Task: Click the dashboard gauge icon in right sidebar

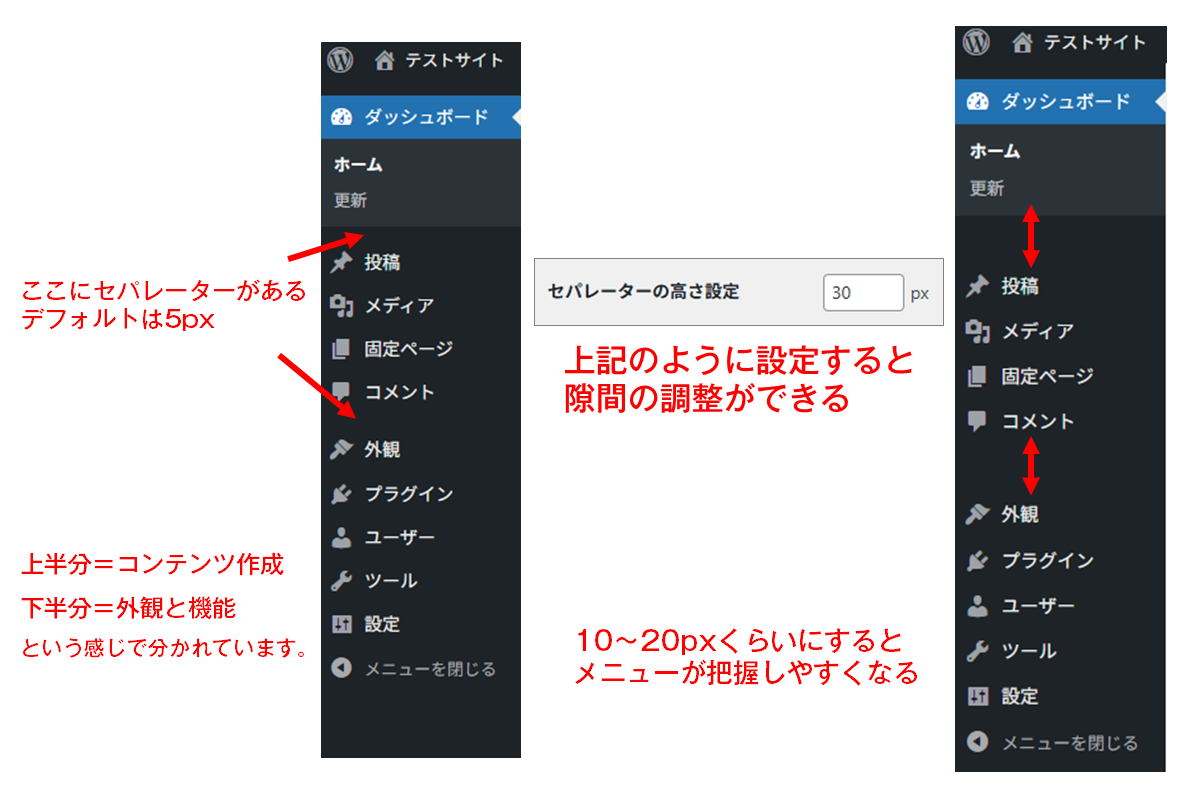Action: coord(978,101)
